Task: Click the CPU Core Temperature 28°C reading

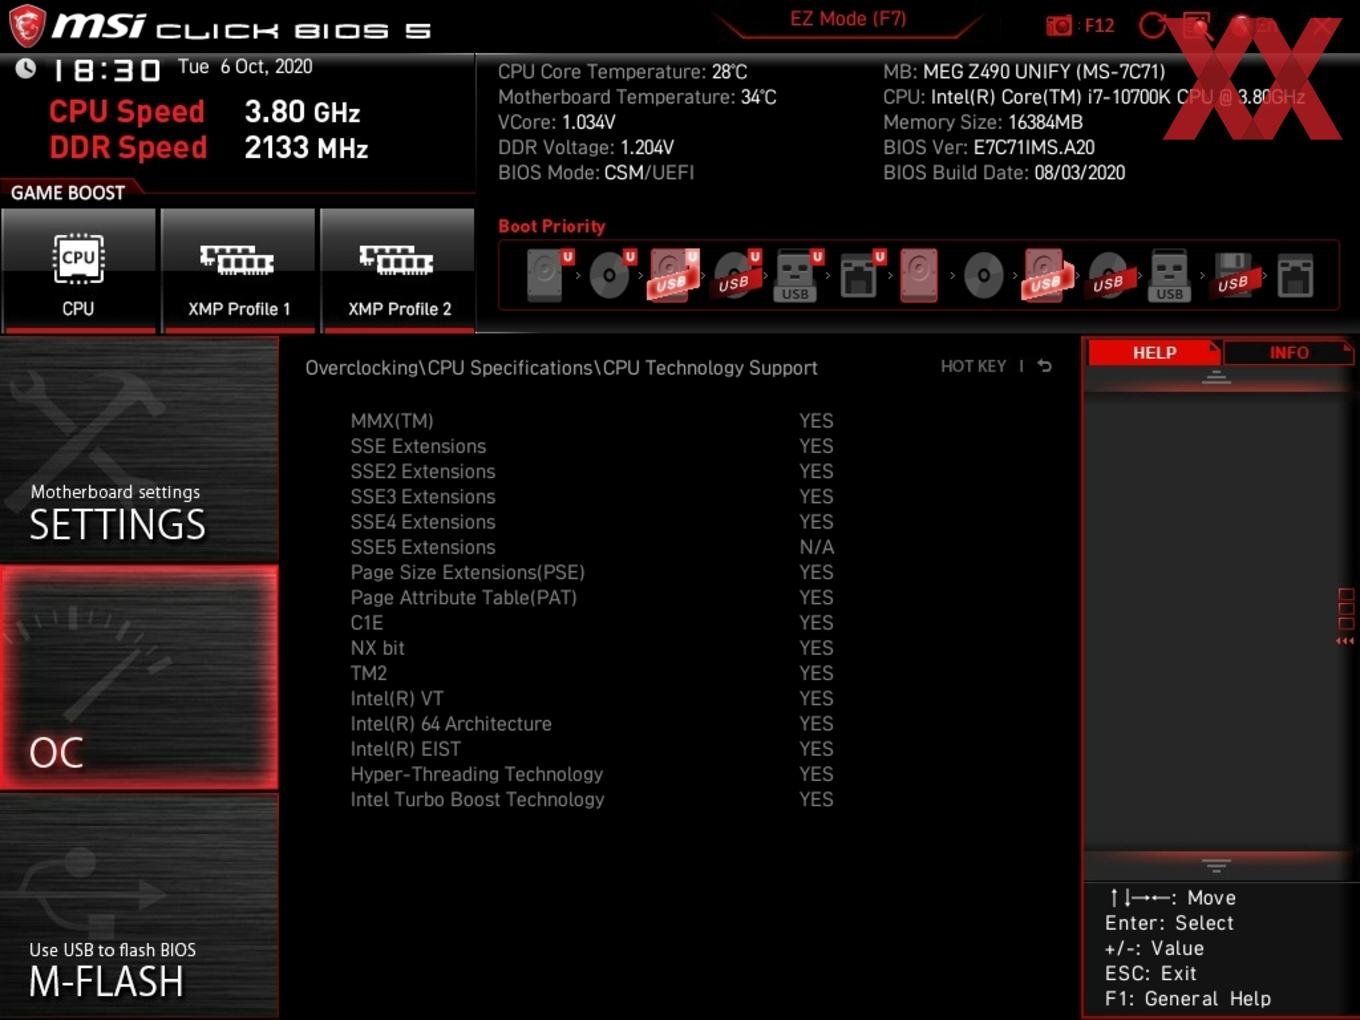Action: (x=623, y=72)
